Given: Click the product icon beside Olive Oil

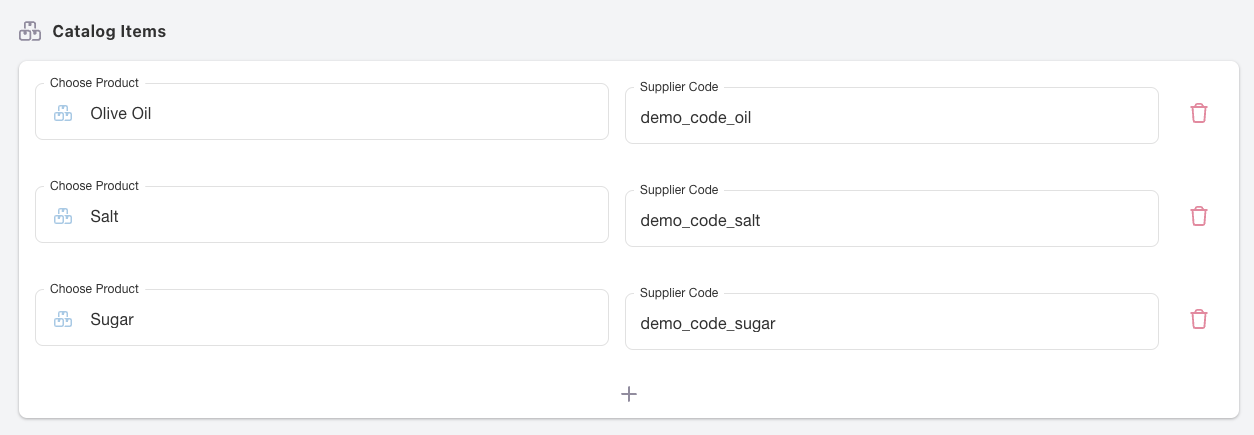Looking at the screenshot, I should [63, 113].
